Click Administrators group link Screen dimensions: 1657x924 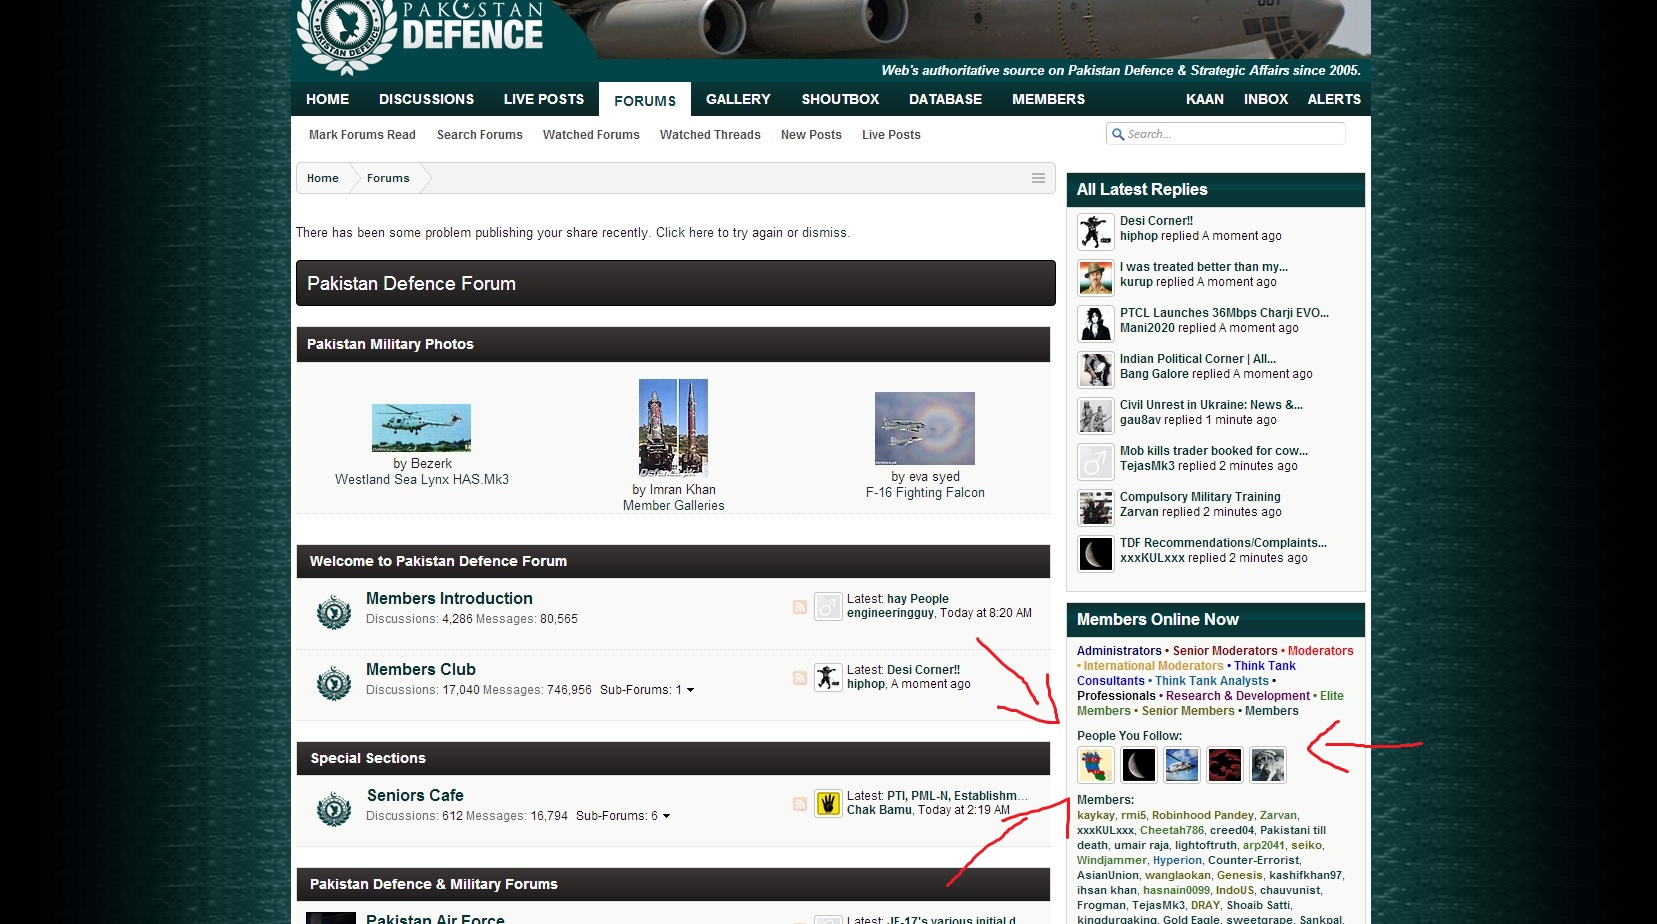coord(1119,651)
